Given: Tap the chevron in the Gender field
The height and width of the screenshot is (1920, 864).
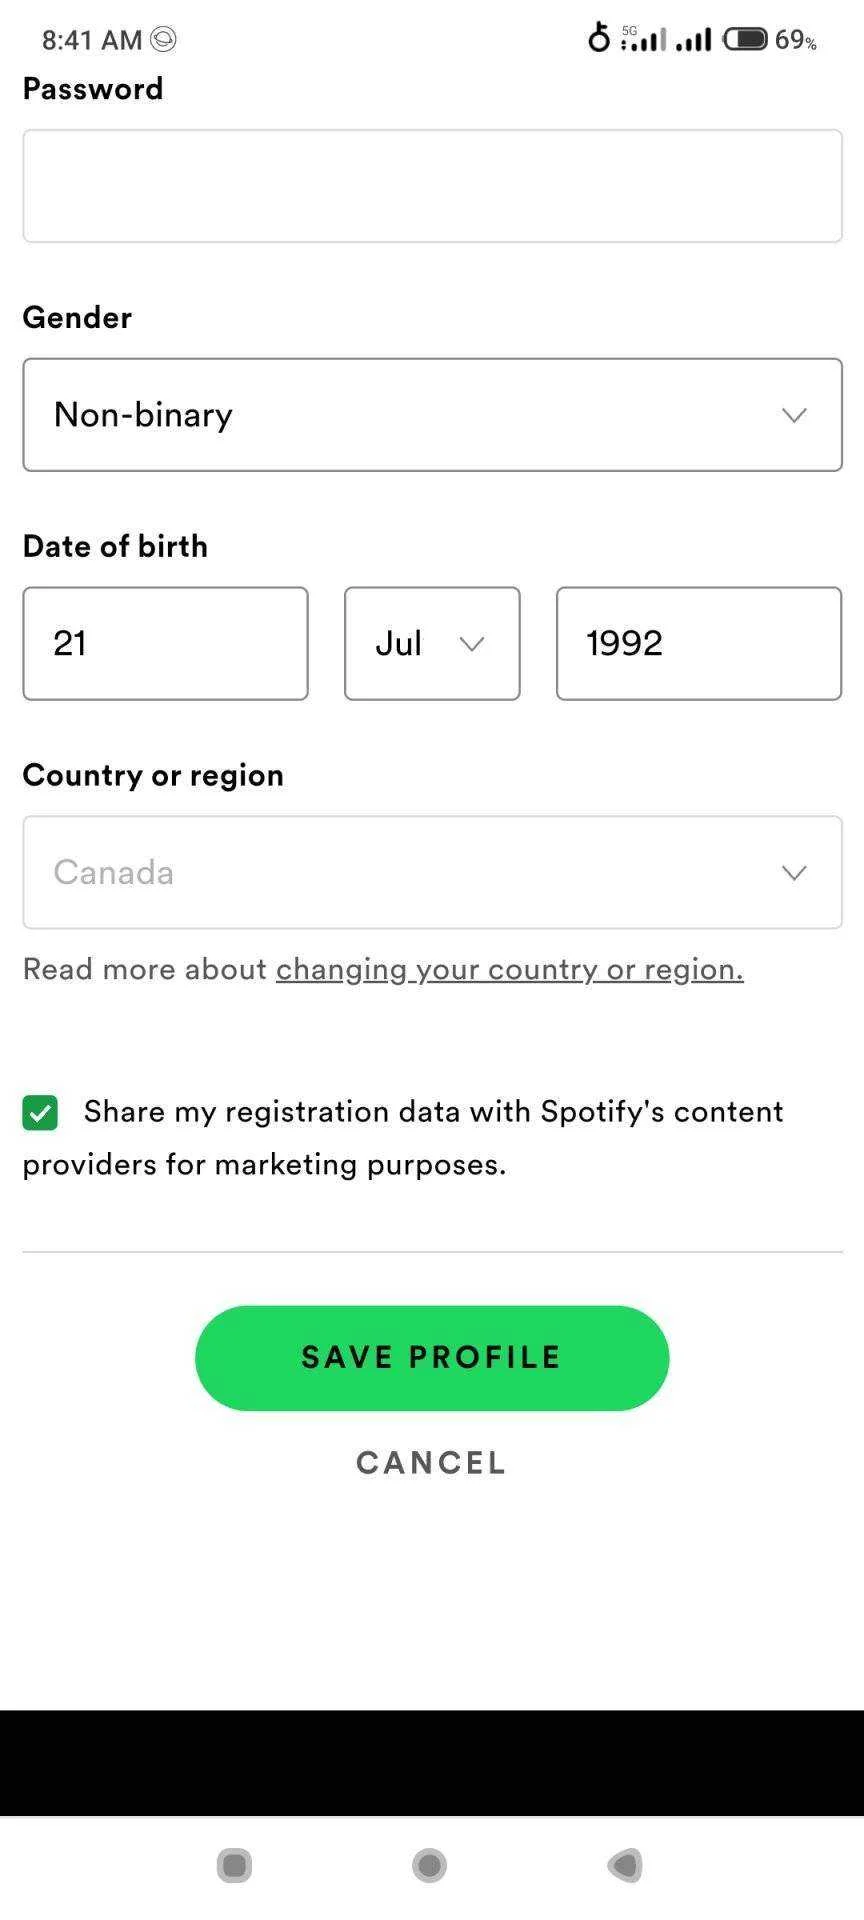Looking at the screenshot, I should (x=794, y=415).
